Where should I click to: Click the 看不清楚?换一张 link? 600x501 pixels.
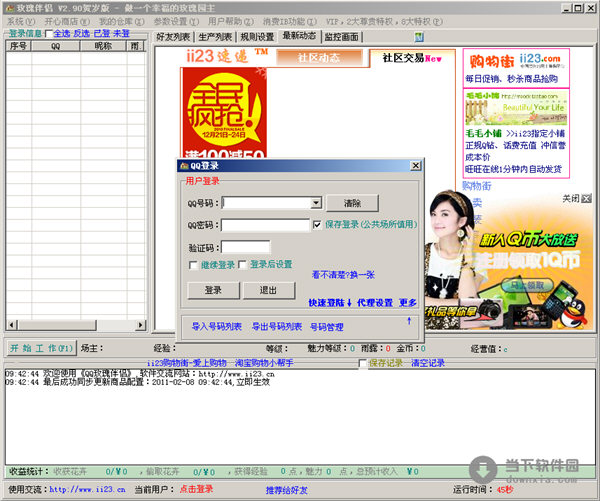343,275
